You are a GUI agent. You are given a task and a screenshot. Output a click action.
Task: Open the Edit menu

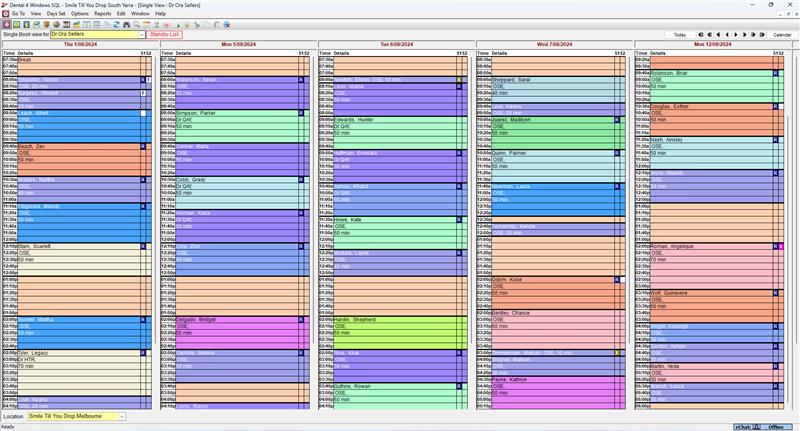(x=121, y=14)
